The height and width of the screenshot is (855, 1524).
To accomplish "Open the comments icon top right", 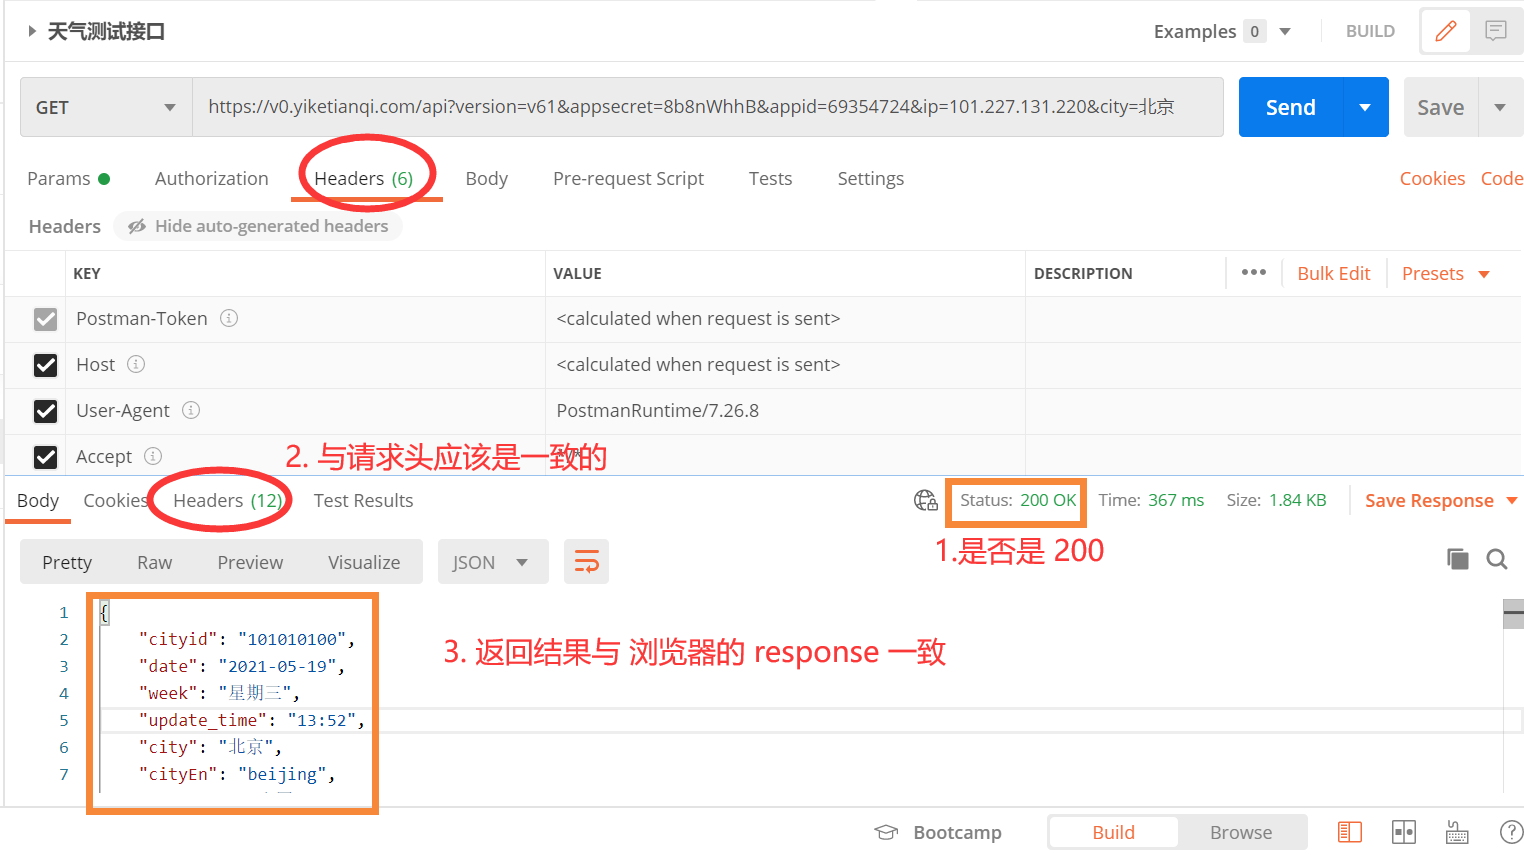I will (1495, 30).
